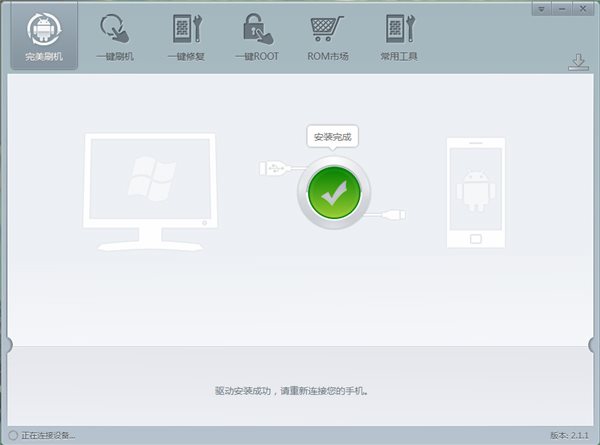
Task: Click the 安装完成 tooltip bubble
Action: pyautogui.click(x=333, y=137)
